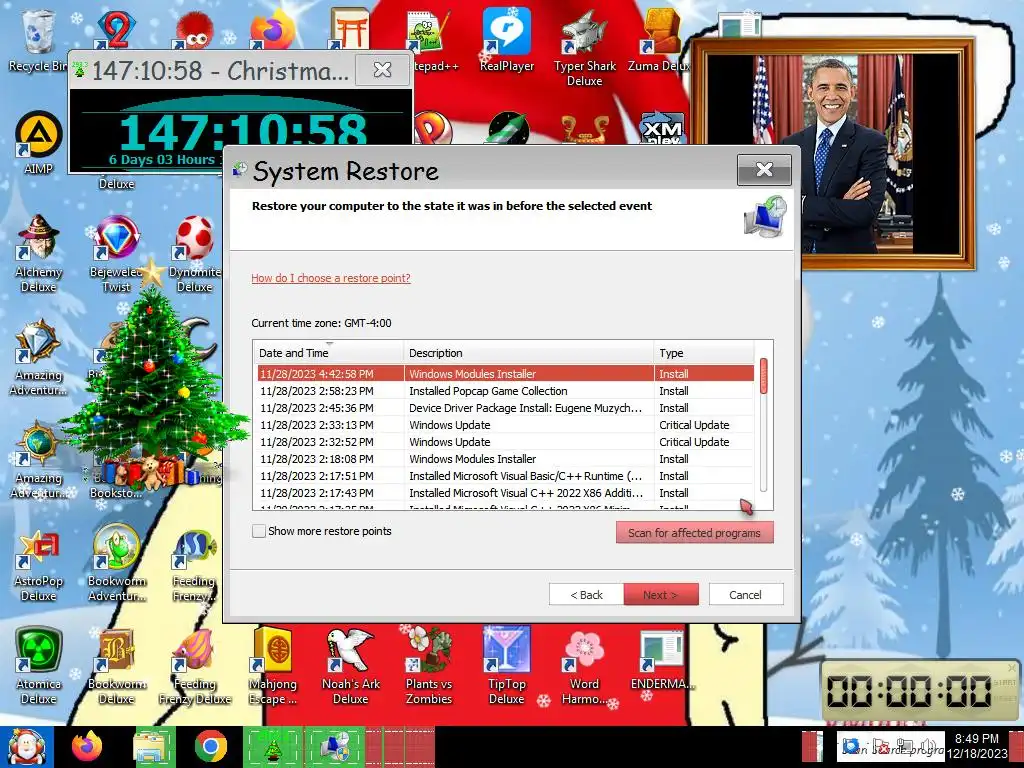Image resolution: width=1024 pixels, height=768 pixels.
Task: Select Installed Microsoft Visual Basic/C++ Runtime row
Action: click(x=505, y=475)
